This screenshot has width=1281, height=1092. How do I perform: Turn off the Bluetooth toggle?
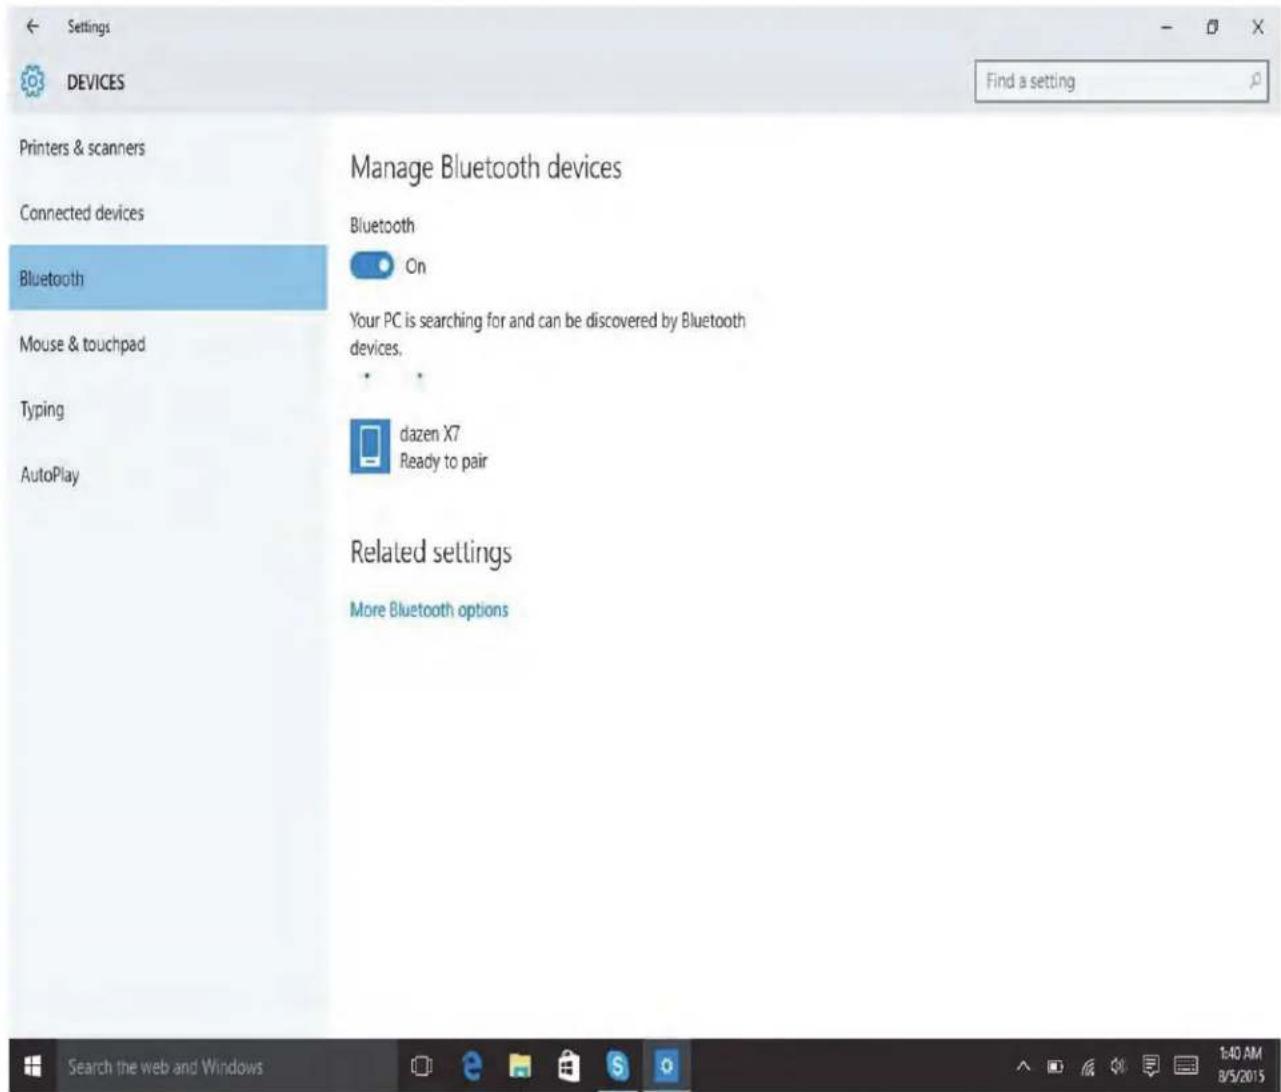[372, 267]
